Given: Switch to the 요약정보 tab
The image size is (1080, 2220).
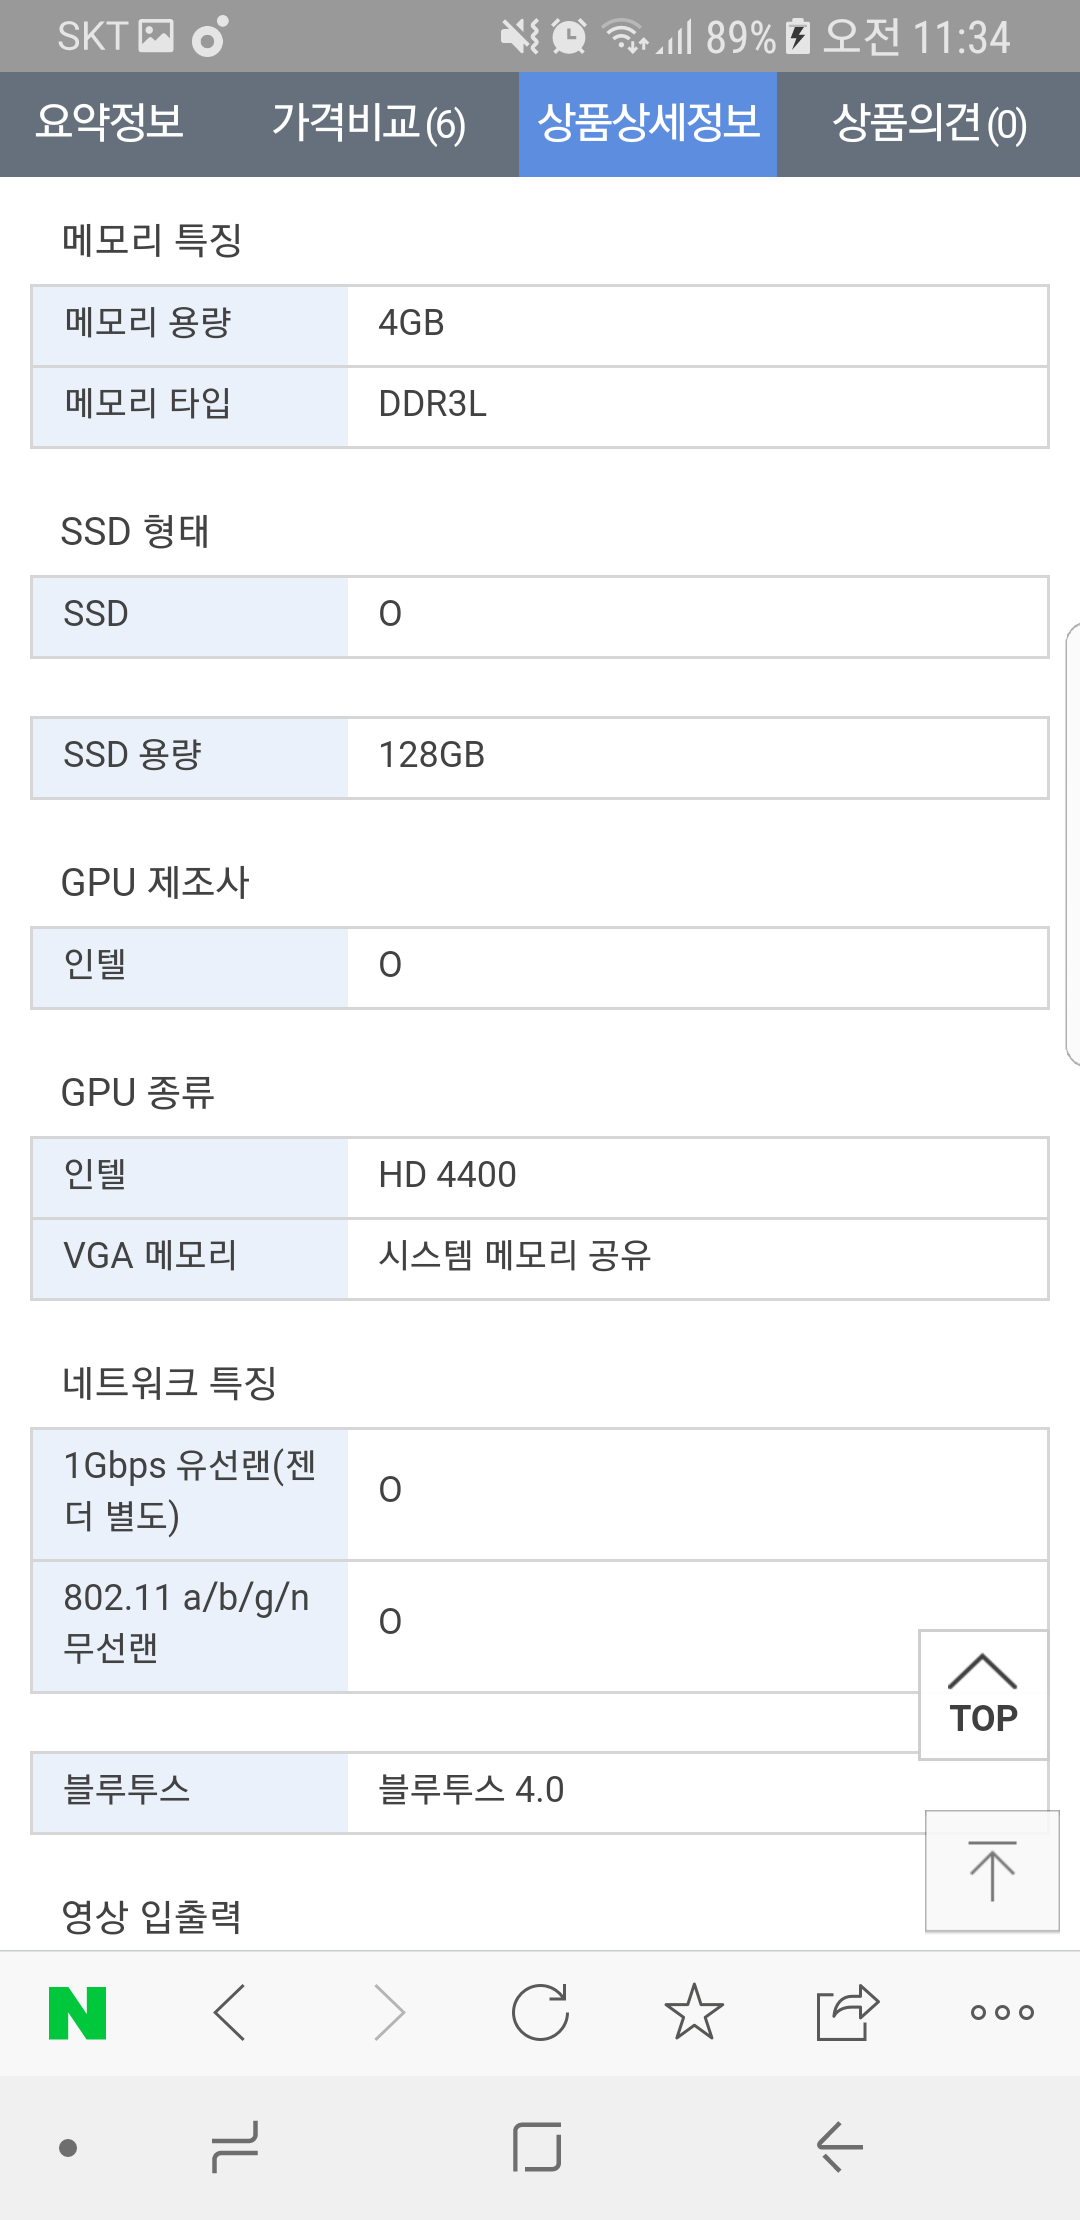Looking at the screenshot, I should 110,123.
